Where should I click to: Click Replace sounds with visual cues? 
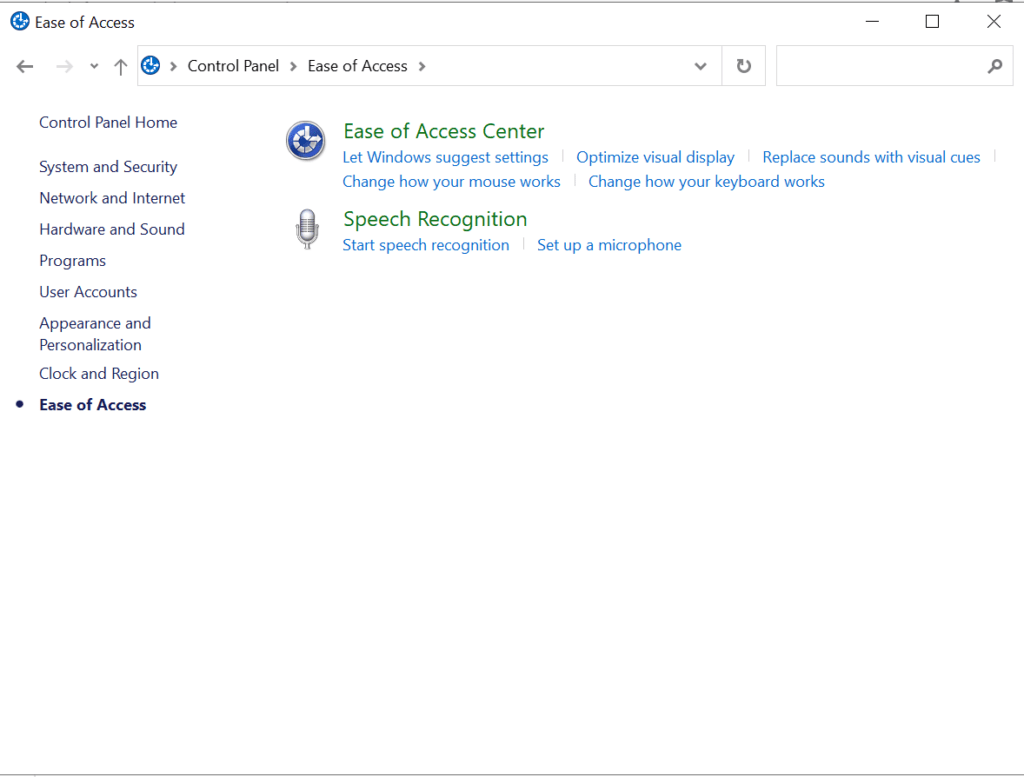point(871,157)
